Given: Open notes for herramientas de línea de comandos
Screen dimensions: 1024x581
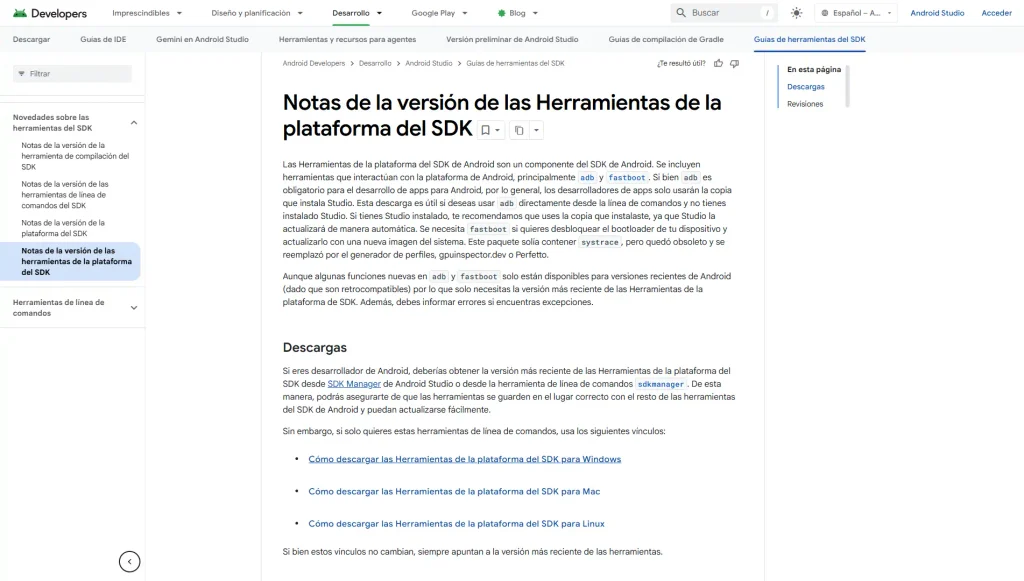Looking at the screenshot, I should [65, 195].
